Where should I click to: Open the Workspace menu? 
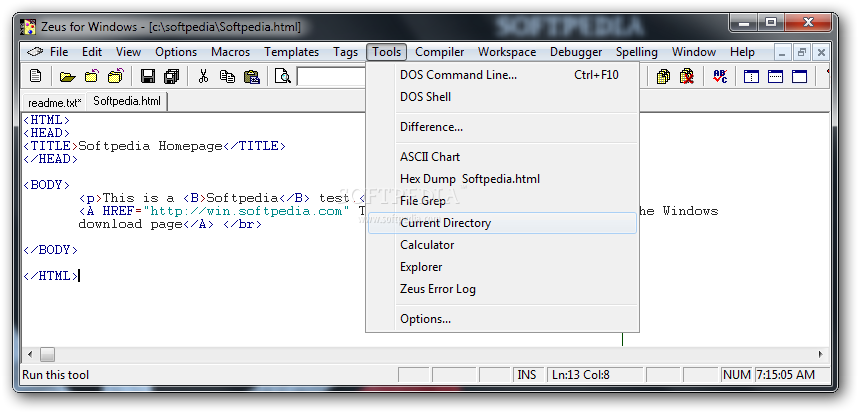(507, 52)
